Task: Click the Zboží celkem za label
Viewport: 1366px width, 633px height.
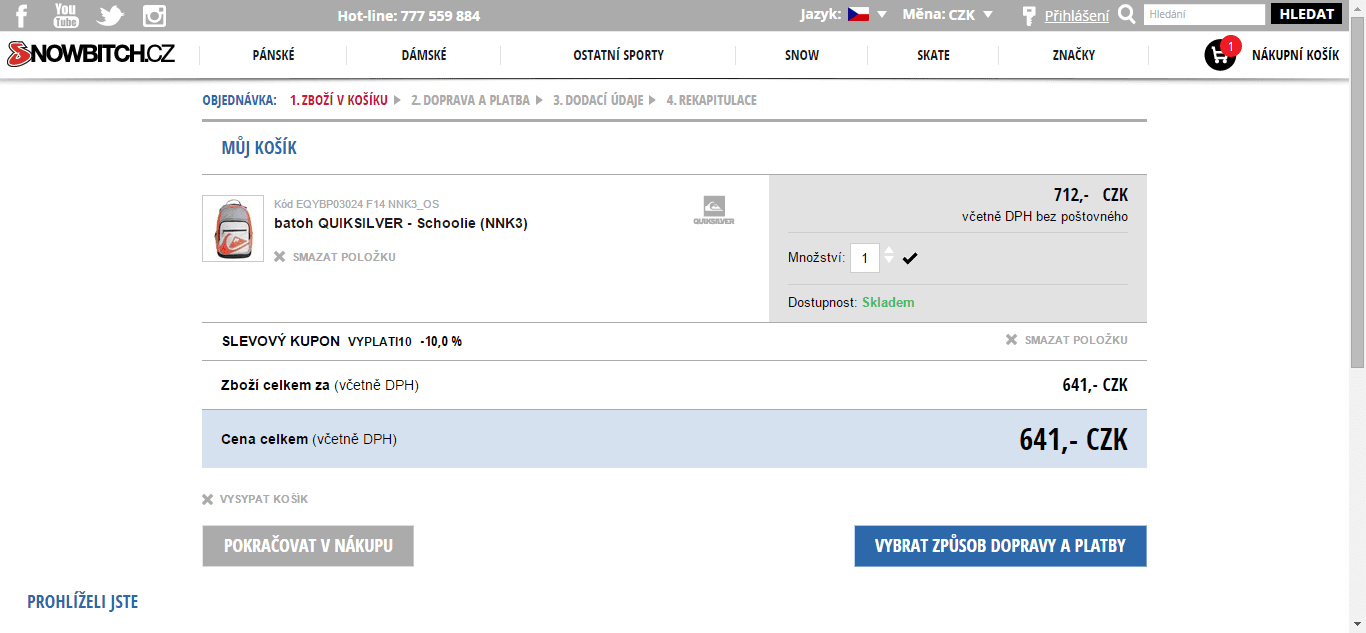Action: click(x=275, y=385)
